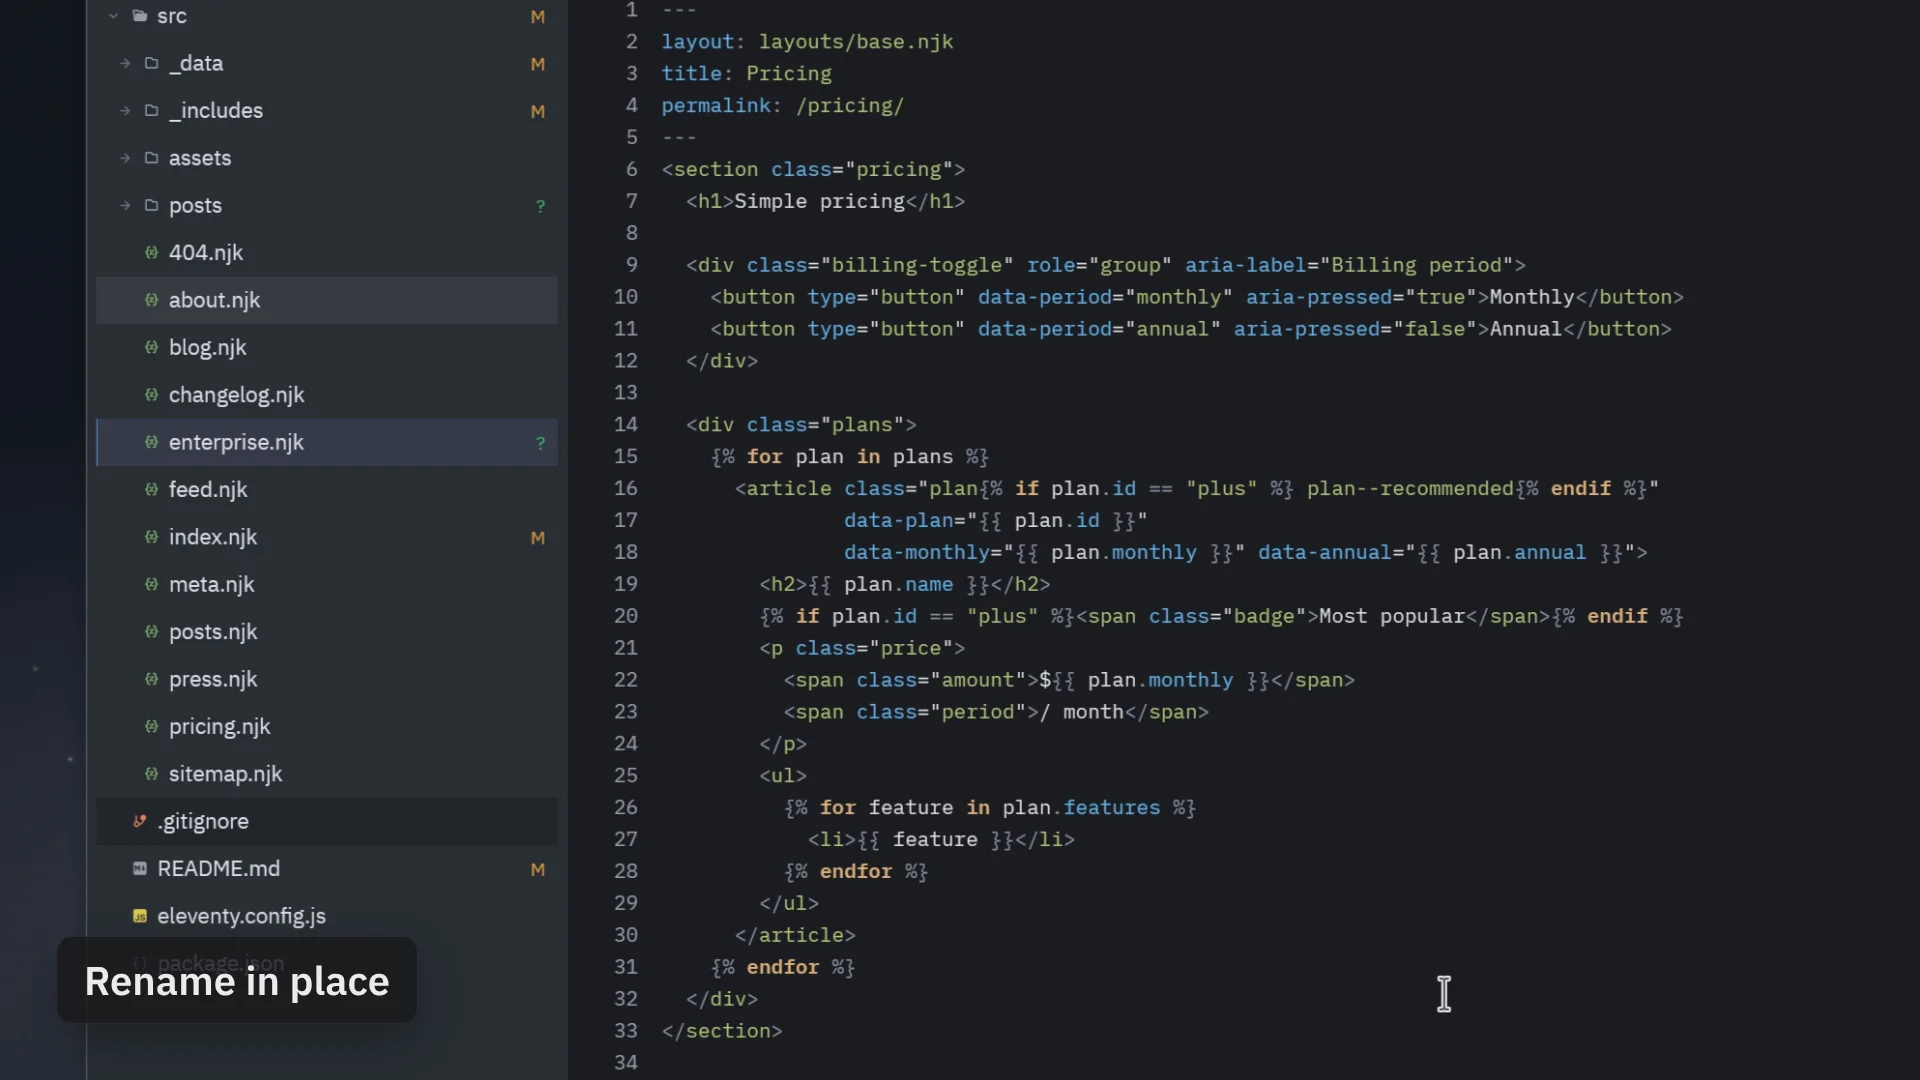The height and width of the screenshot is (1080, 1920).
Task: Expand the _data folder arrow
Action: click(125, 63)
